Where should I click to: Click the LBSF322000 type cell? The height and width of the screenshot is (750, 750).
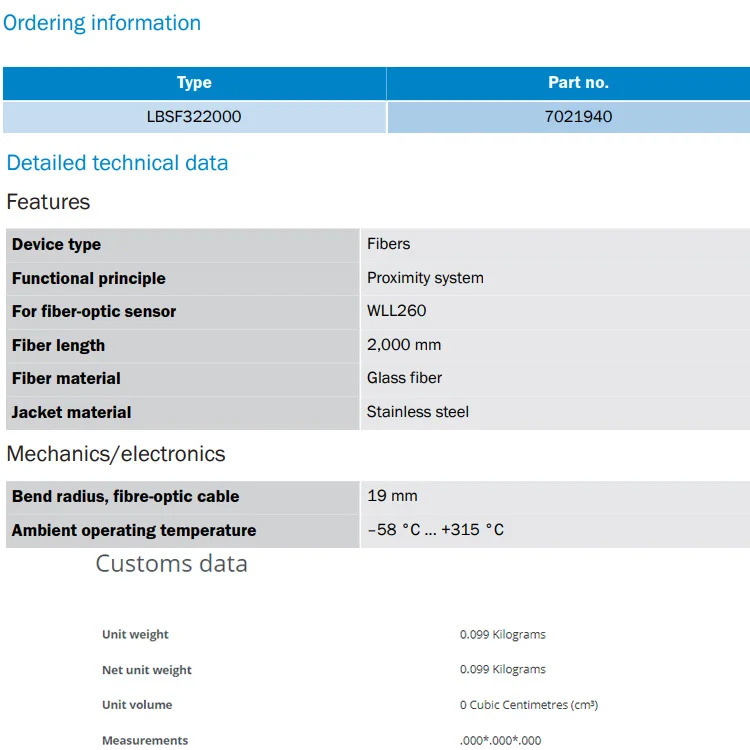tap(194, 117)
